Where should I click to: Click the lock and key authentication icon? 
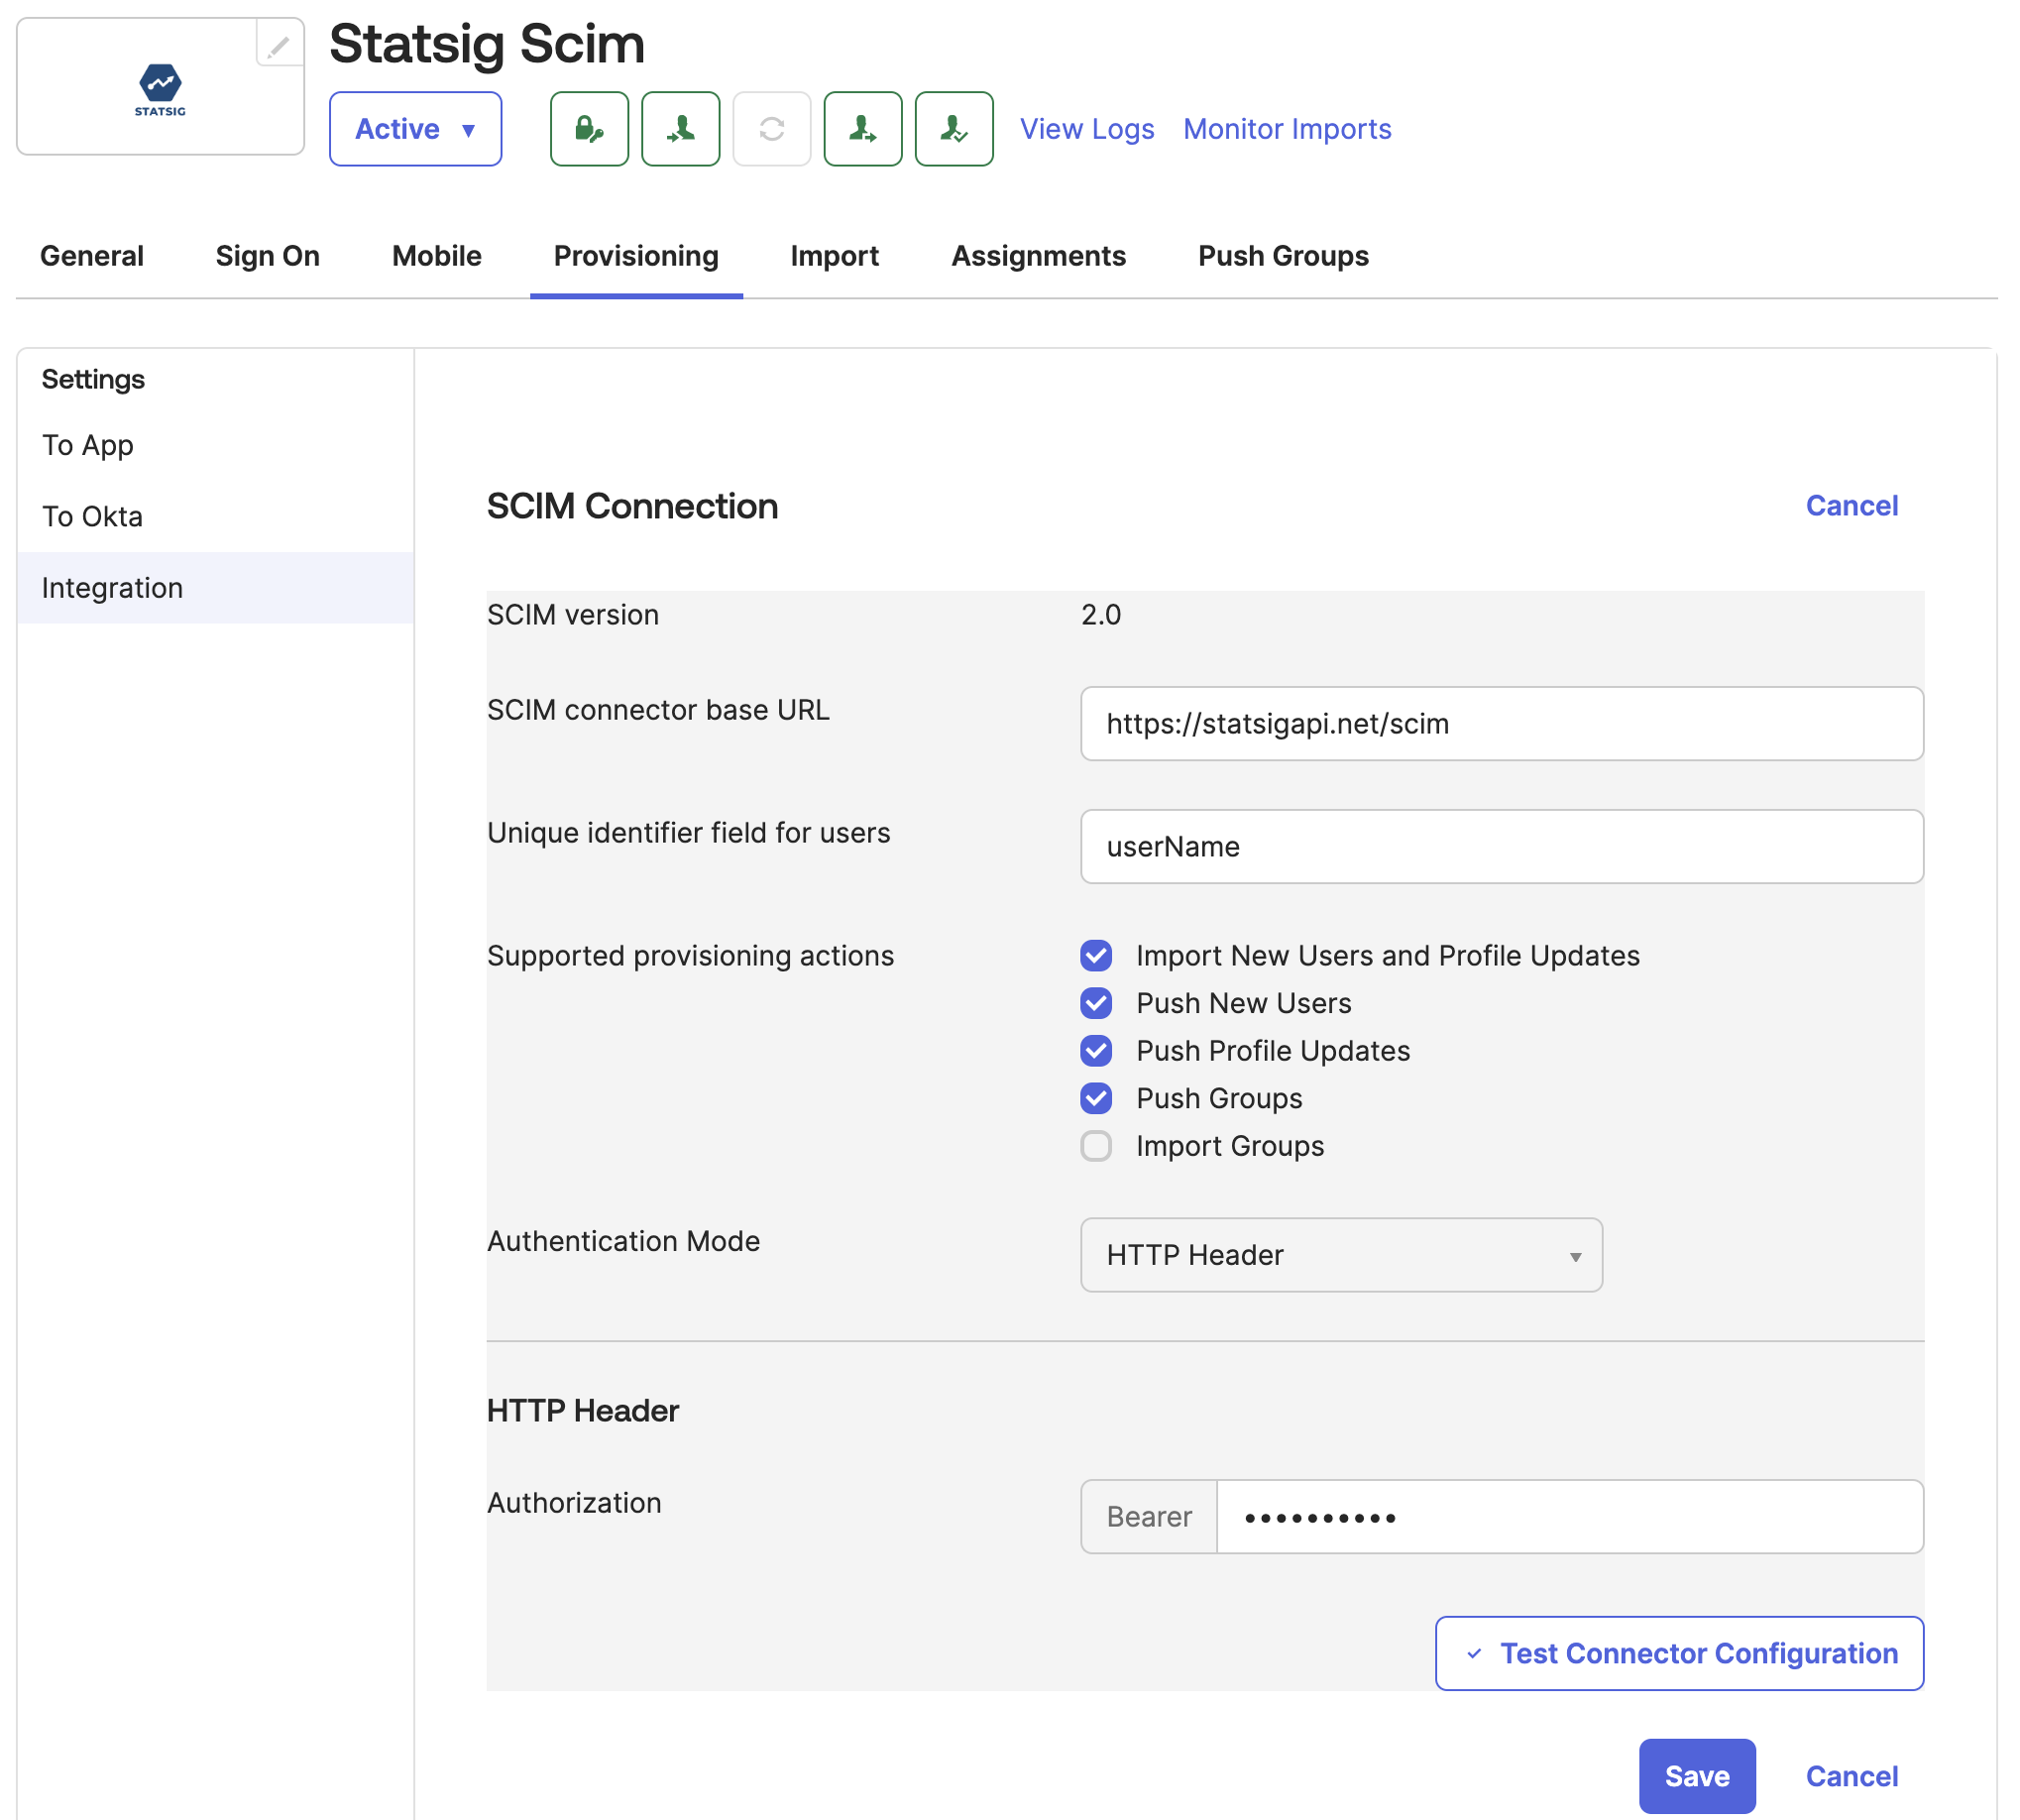[589, 129]
